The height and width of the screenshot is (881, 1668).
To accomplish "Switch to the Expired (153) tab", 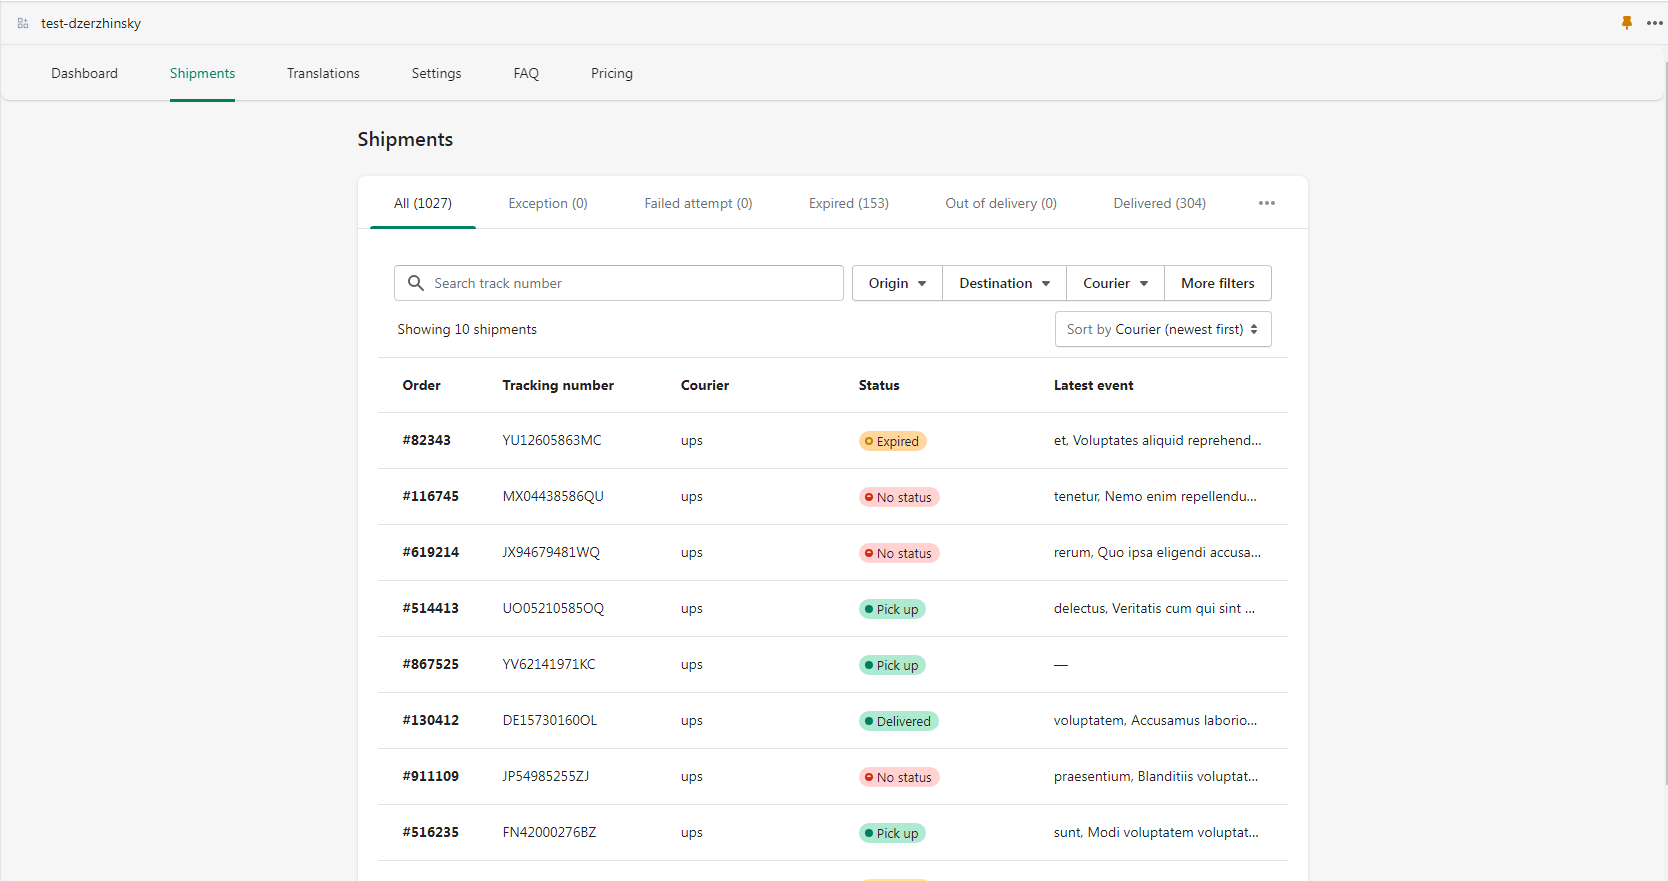I will pyautogui.click(x=848, y=203).
